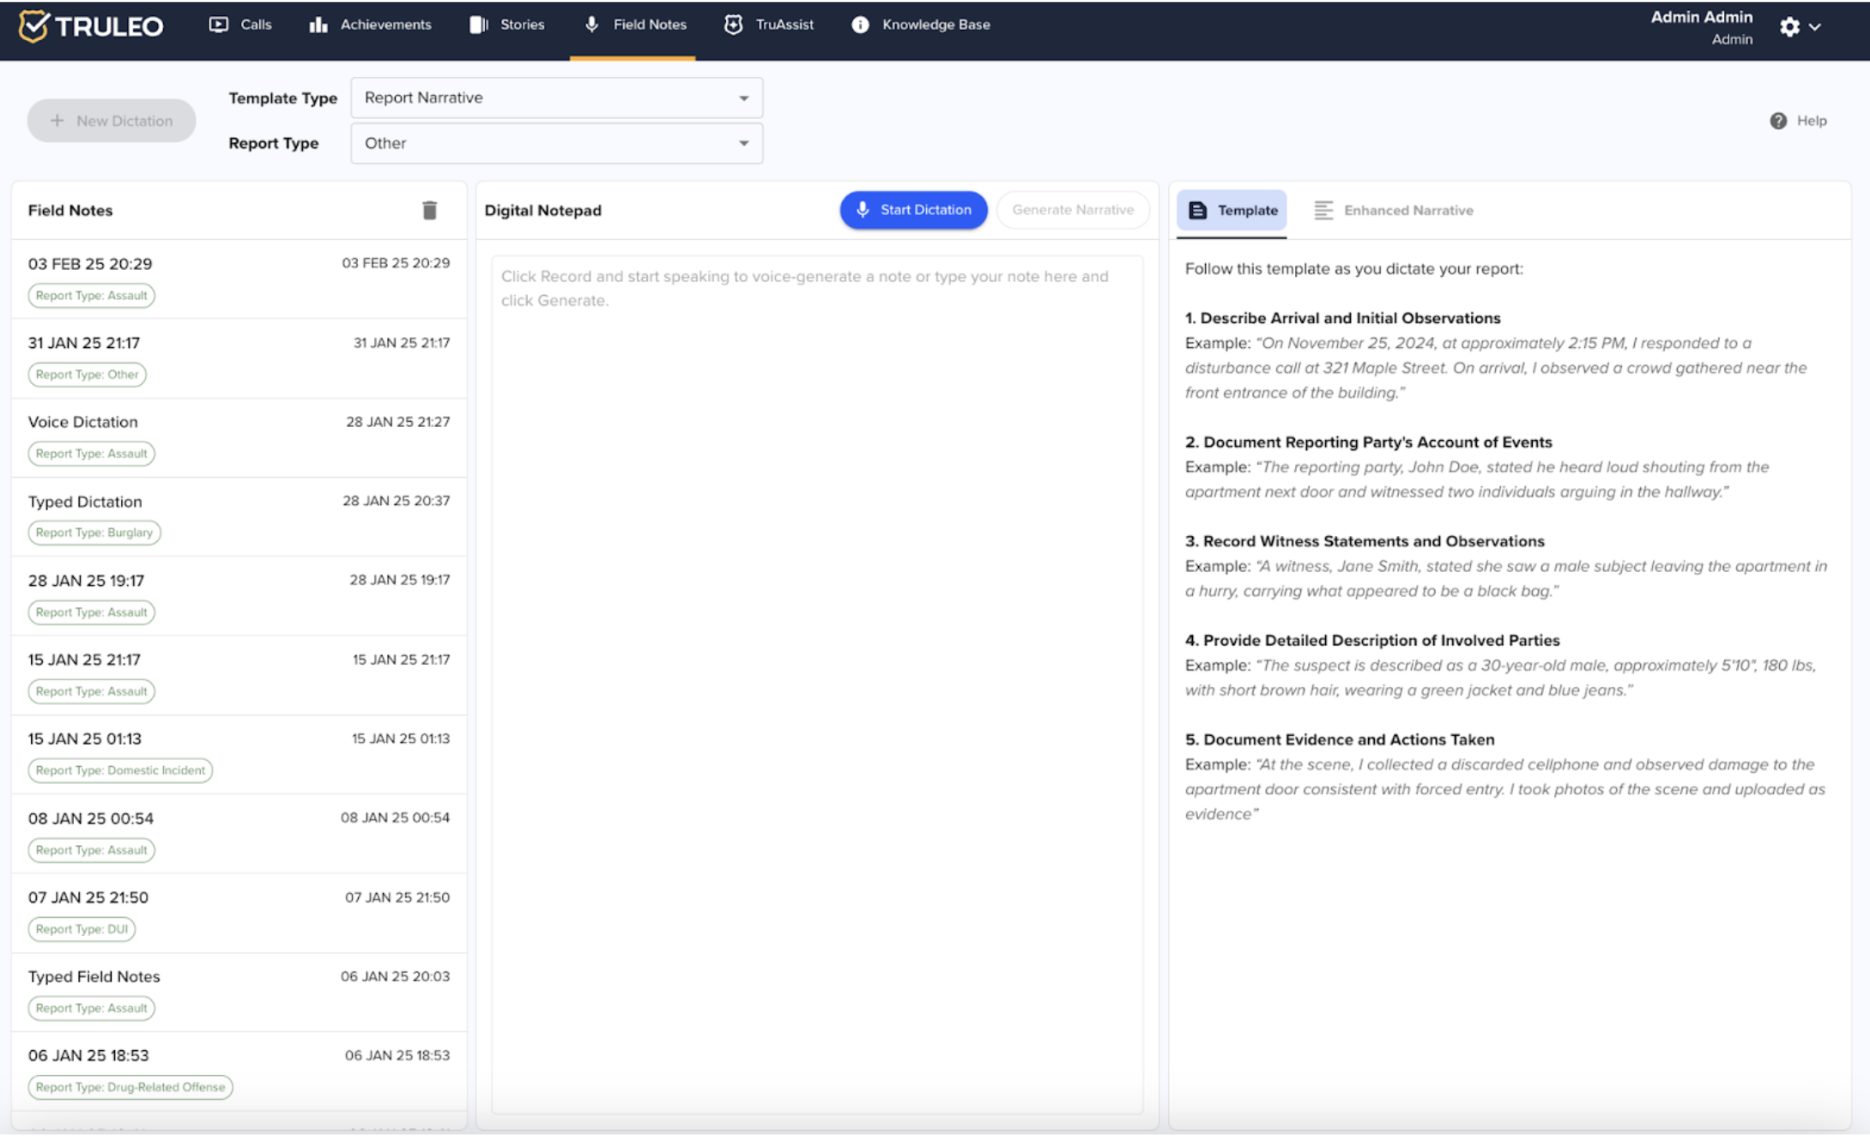The height and width of the screenshot is (1144, 1870).
Task: Open the Voice Dictation note
Action: (239, 437)
